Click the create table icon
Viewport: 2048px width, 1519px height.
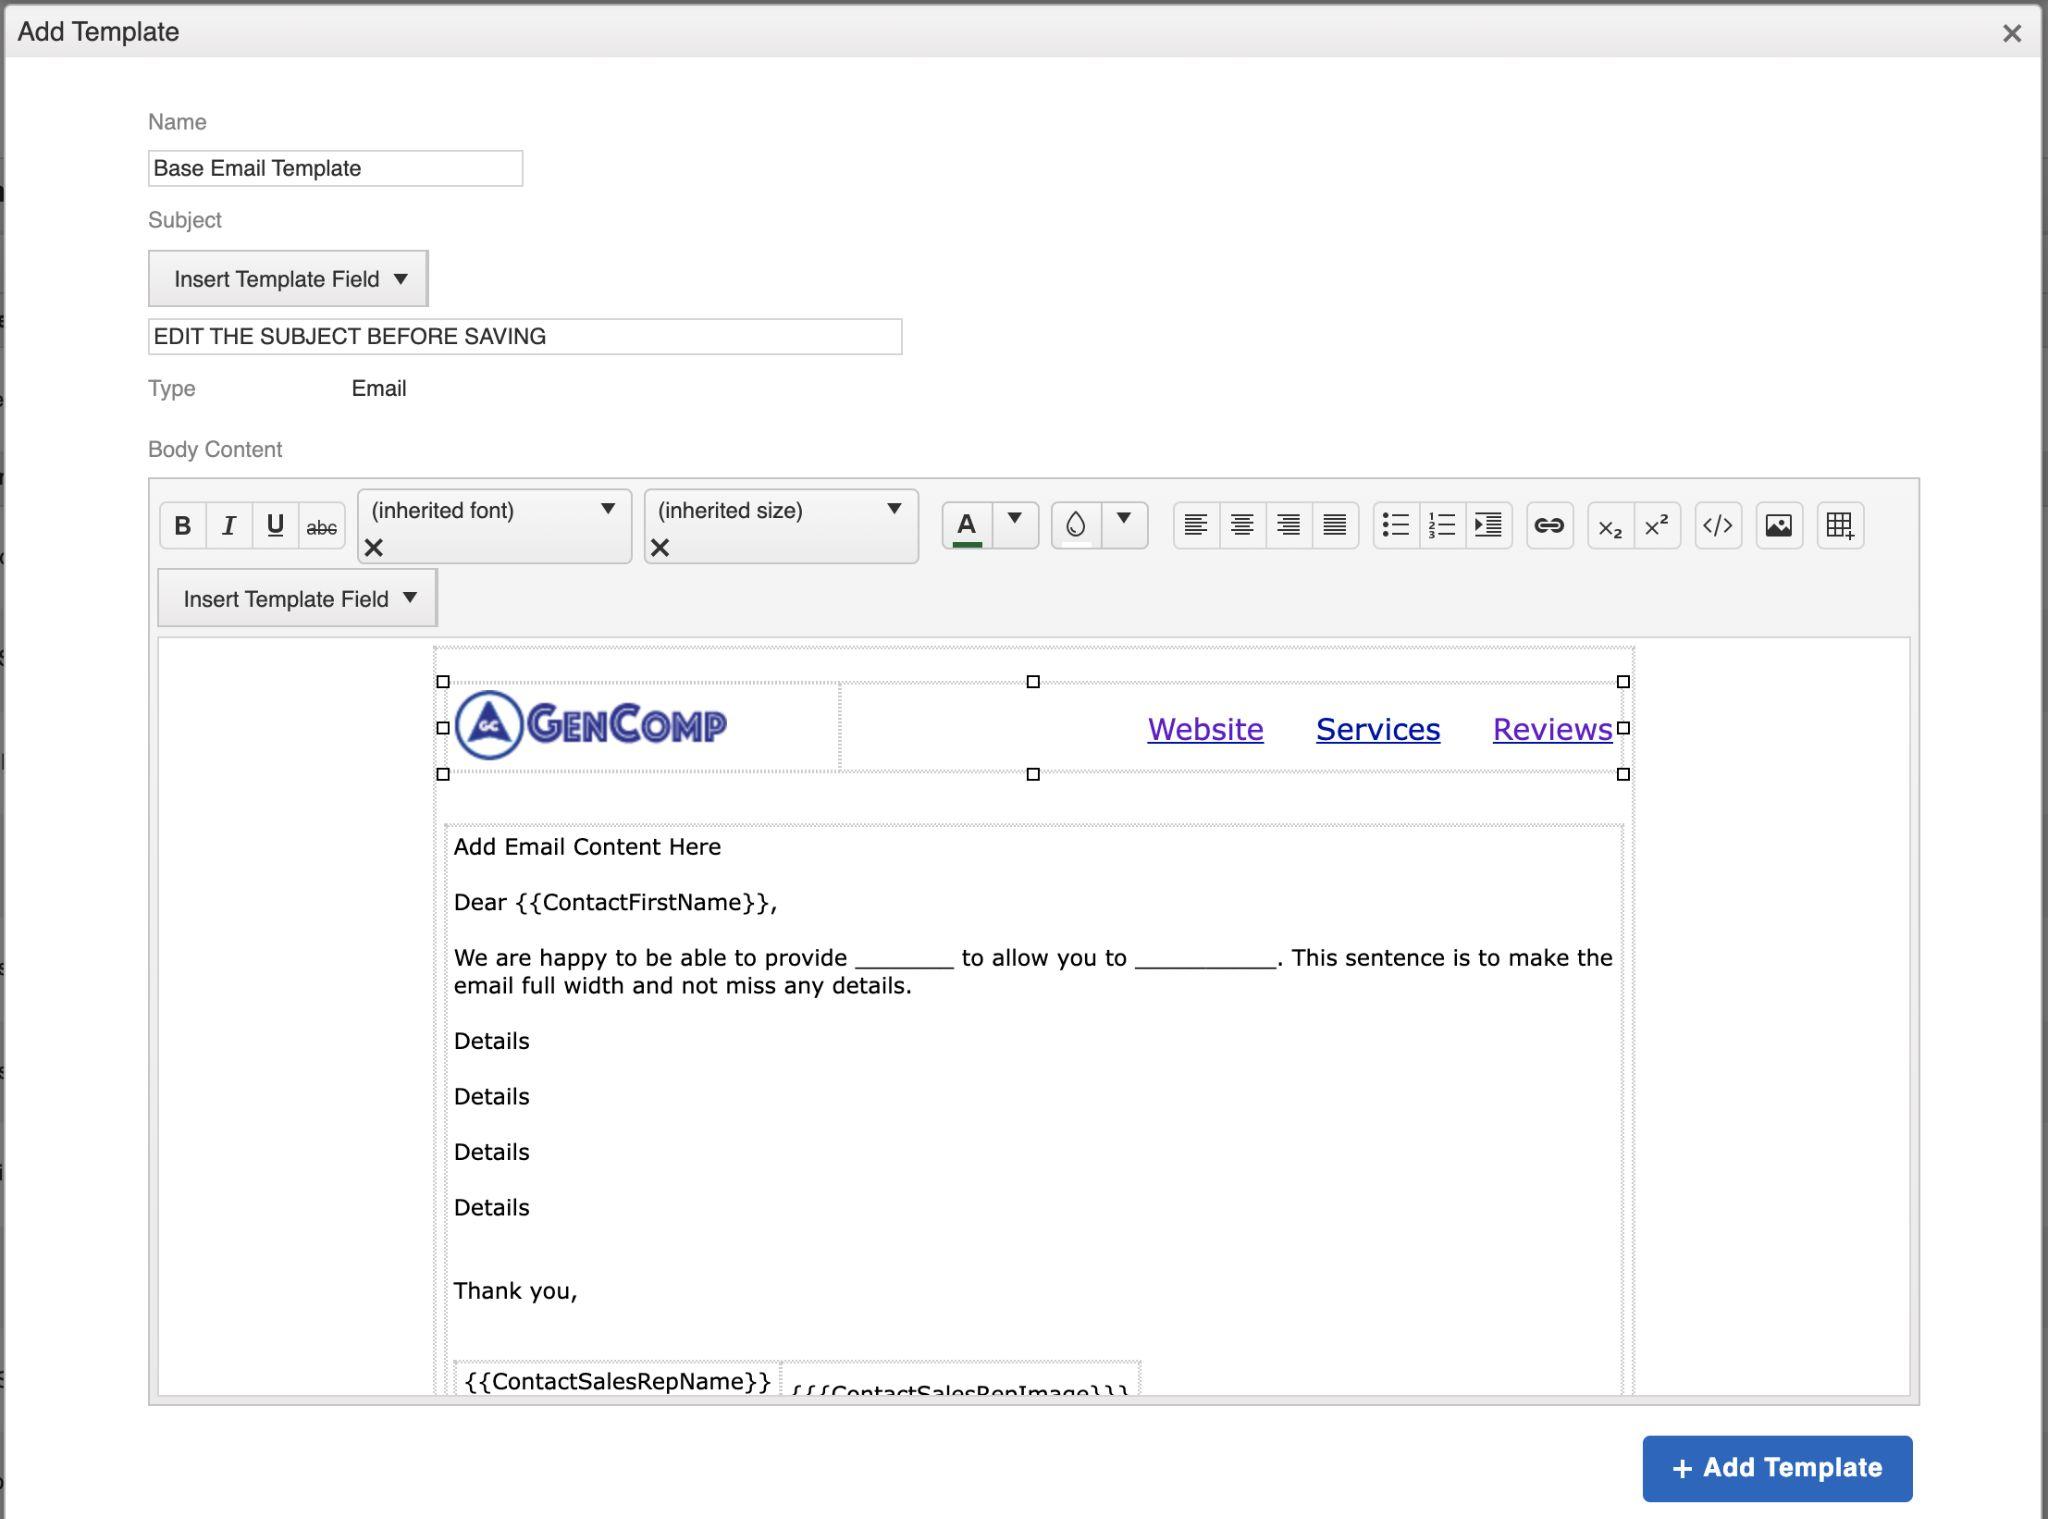point(1839,525)
